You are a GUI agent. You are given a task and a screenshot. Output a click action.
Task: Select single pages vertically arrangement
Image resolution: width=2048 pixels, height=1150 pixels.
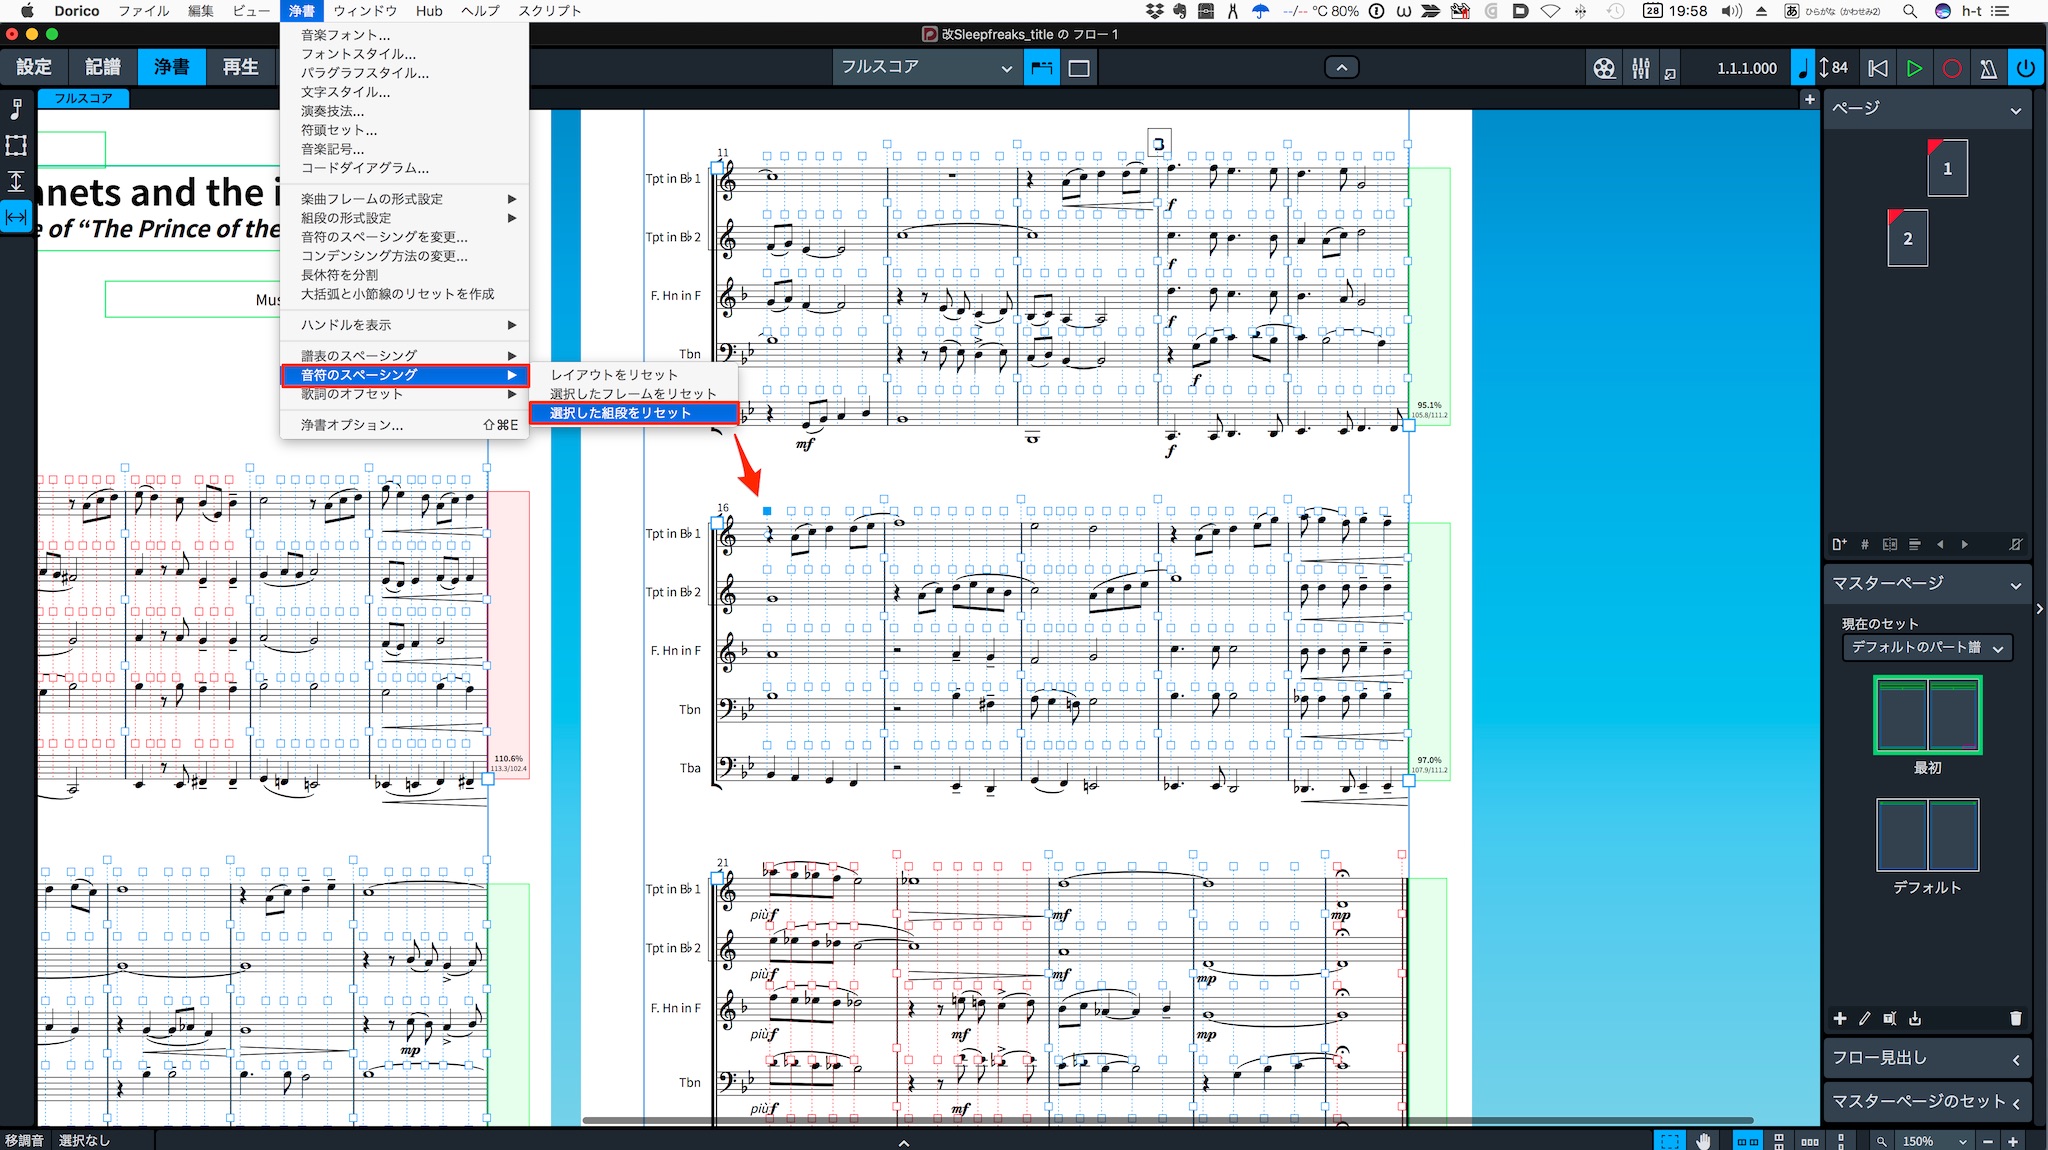1840,1141
